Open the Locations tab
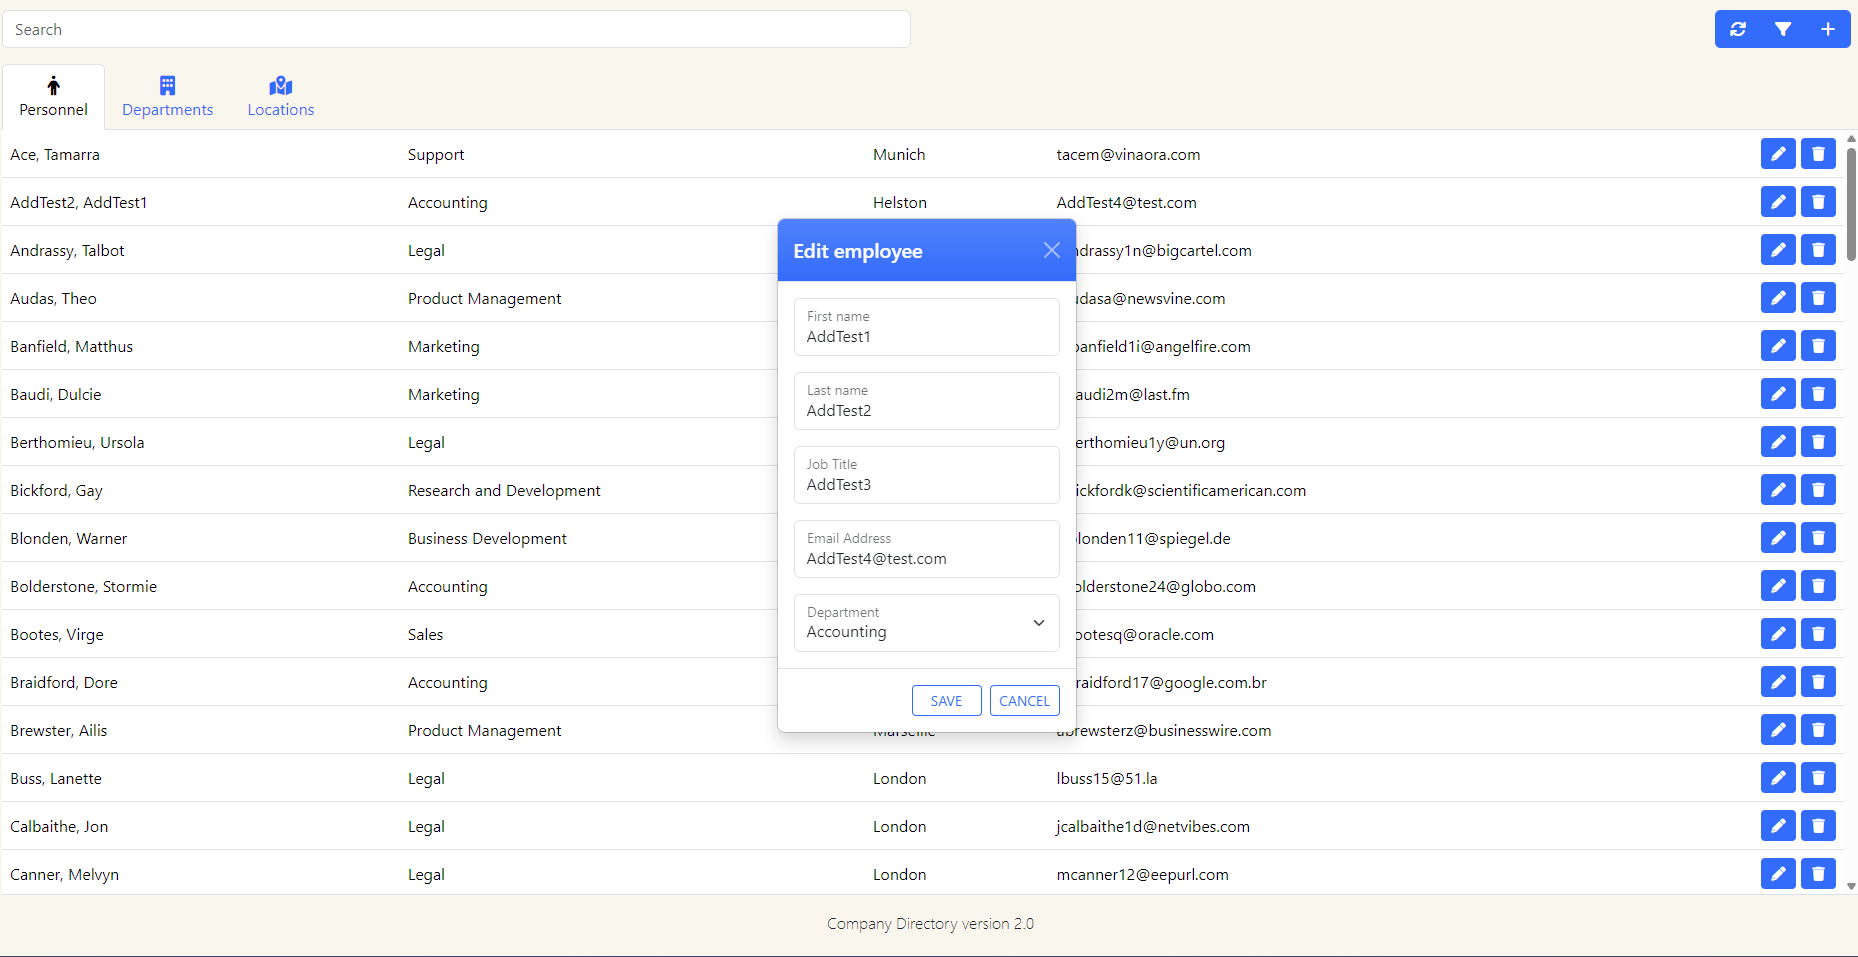 pyautogui.click(x=281, y=97)
